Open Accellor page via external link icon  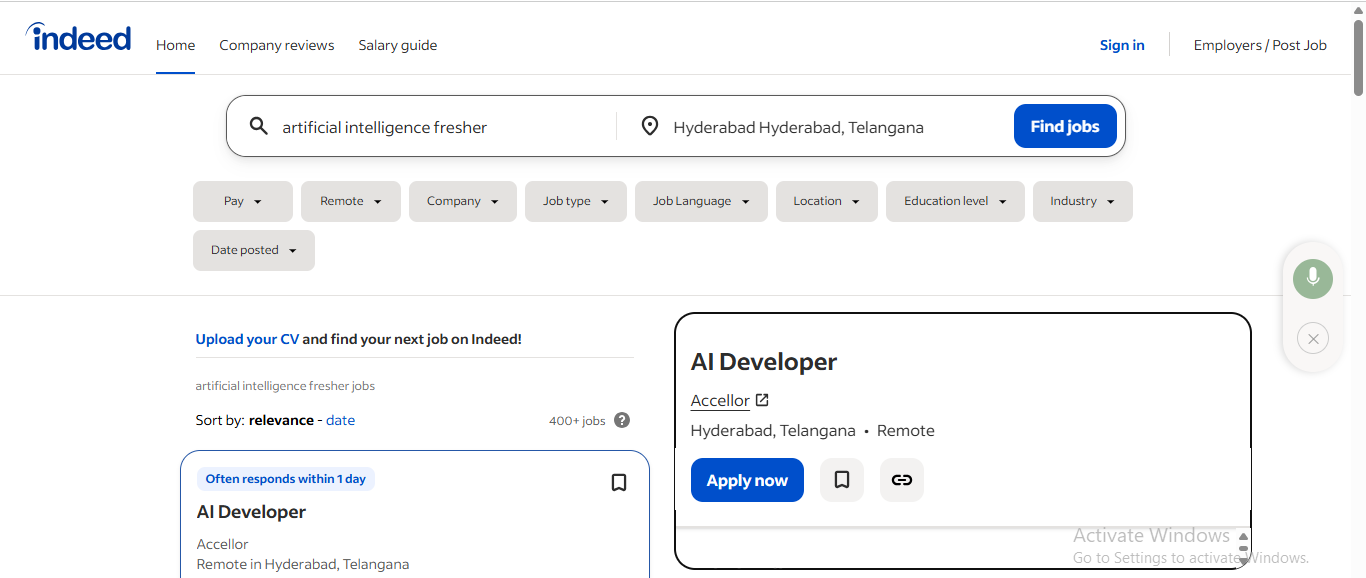[761, 399]
